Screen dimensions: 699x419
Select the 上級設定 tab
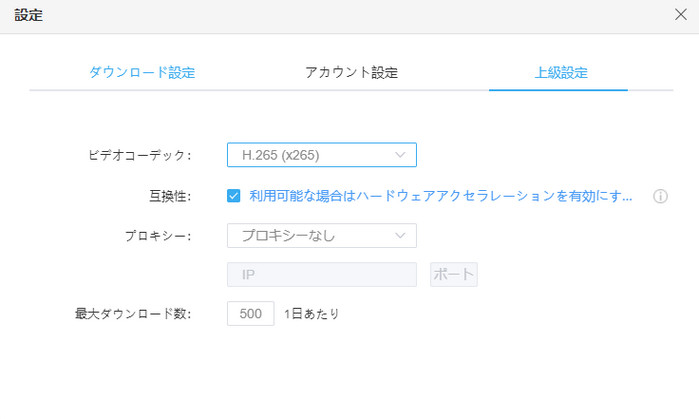point(561,72)
